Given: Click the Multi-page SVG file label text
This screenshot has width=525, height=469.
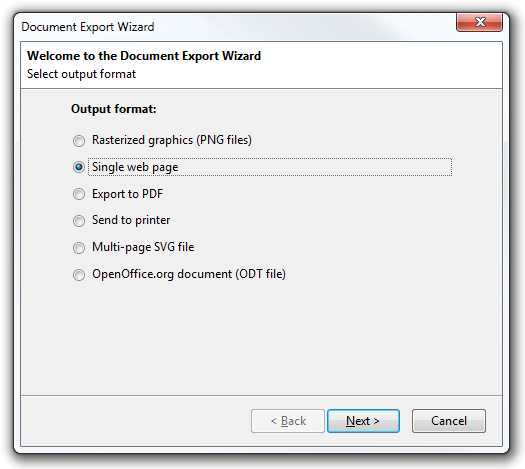Looking at the screenshot, I should pyautogui.click(x=143, y=247).
